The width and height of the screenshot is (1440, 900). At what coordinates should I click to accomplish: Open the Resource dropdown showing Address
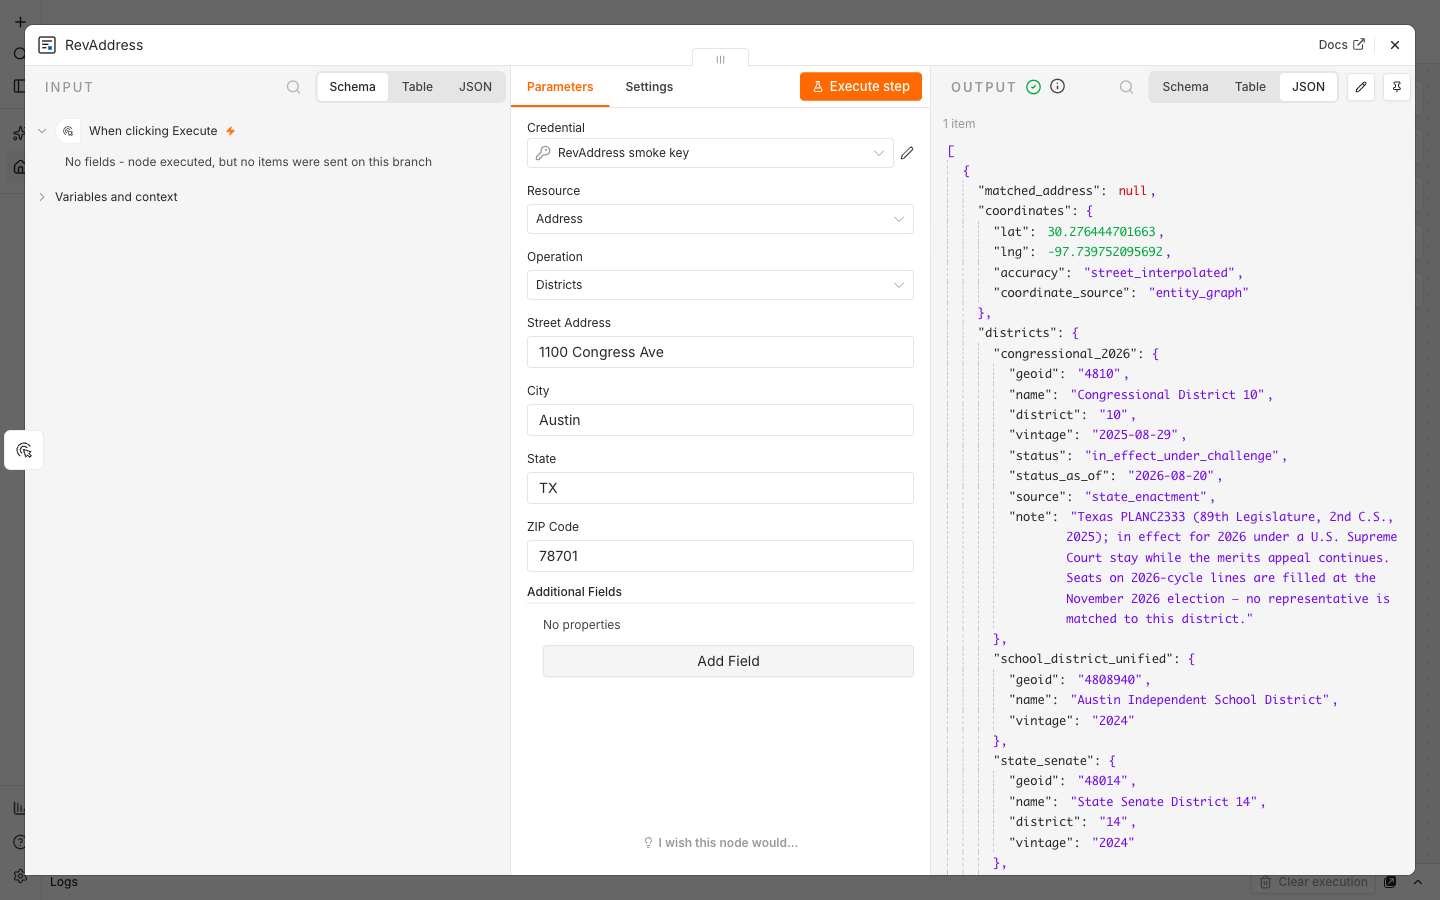(720, 219)
